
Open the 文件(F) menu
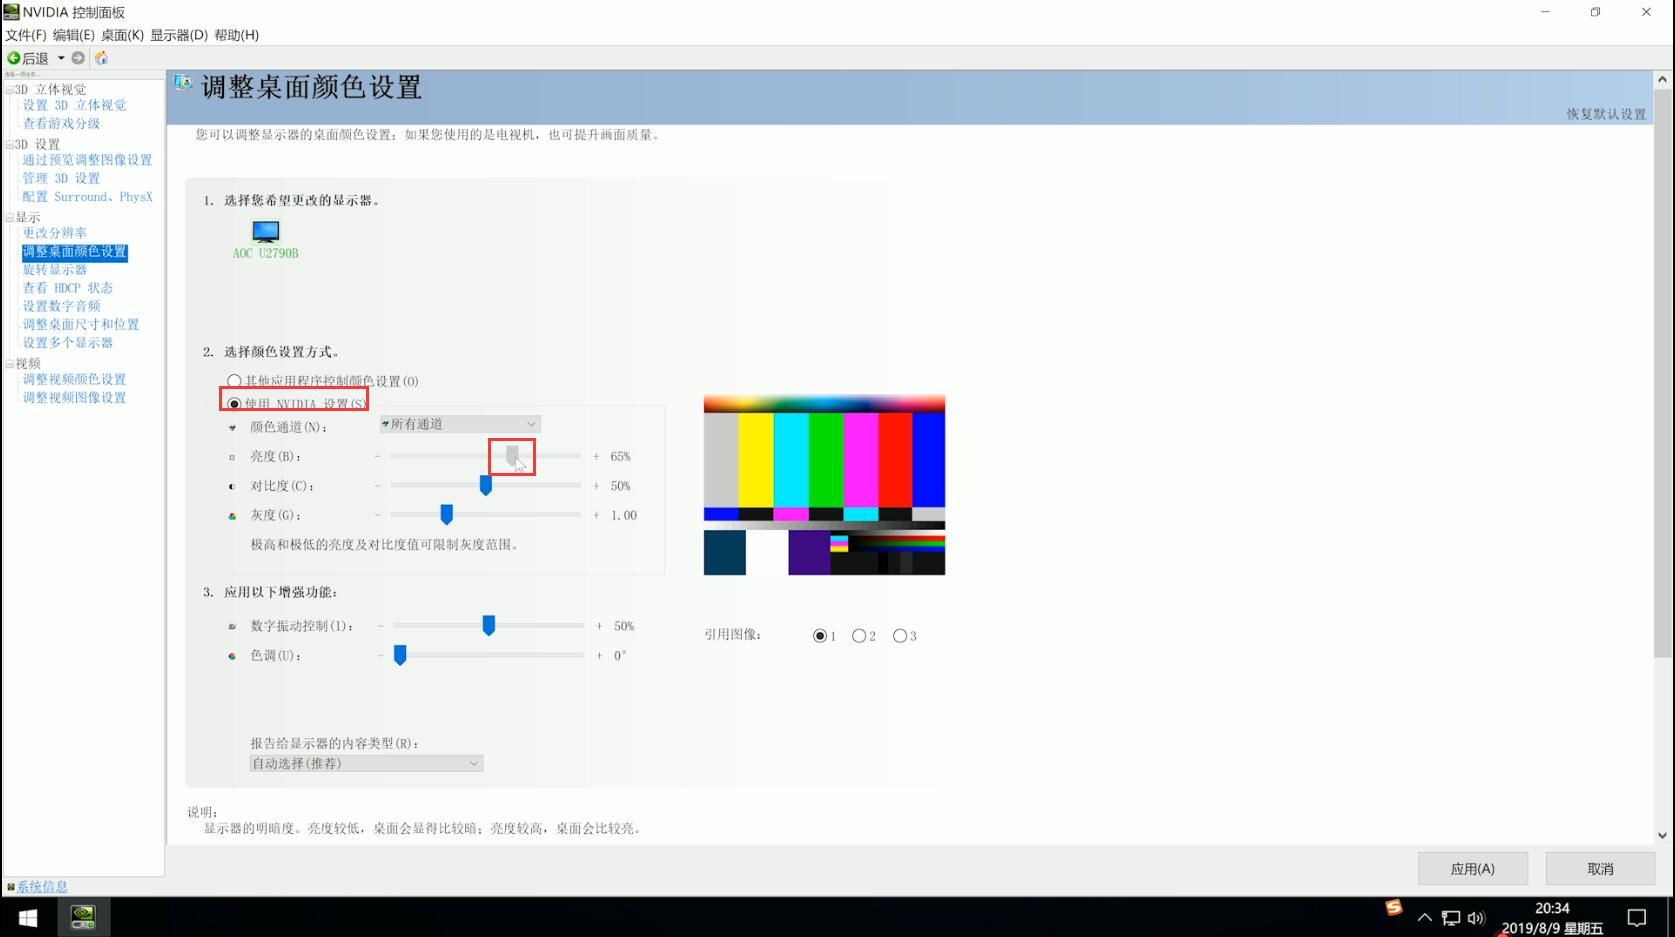[26, 35]
